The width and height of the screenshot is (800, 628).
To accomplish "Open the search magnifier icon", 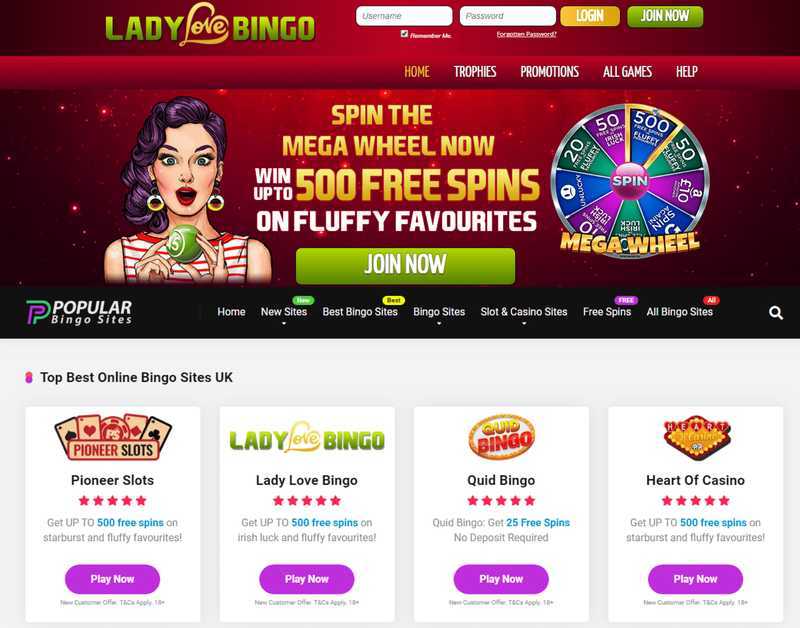I will [x=776, y=313].
